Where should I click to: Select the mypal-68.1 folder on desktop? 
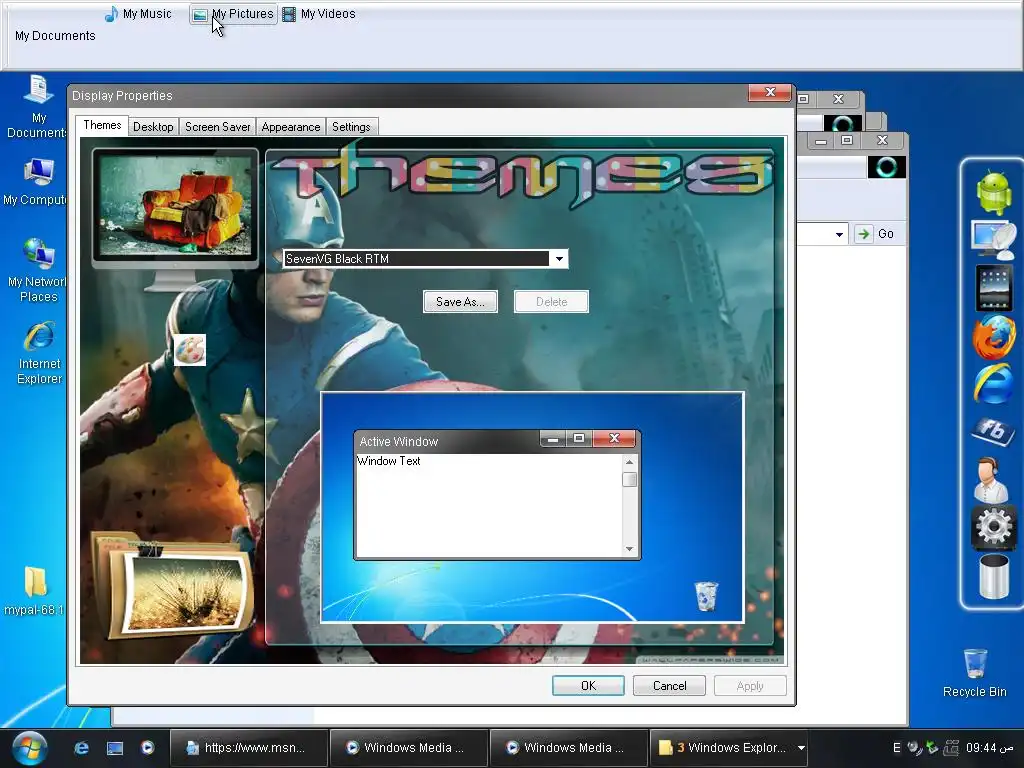click(x=35, y=591)
